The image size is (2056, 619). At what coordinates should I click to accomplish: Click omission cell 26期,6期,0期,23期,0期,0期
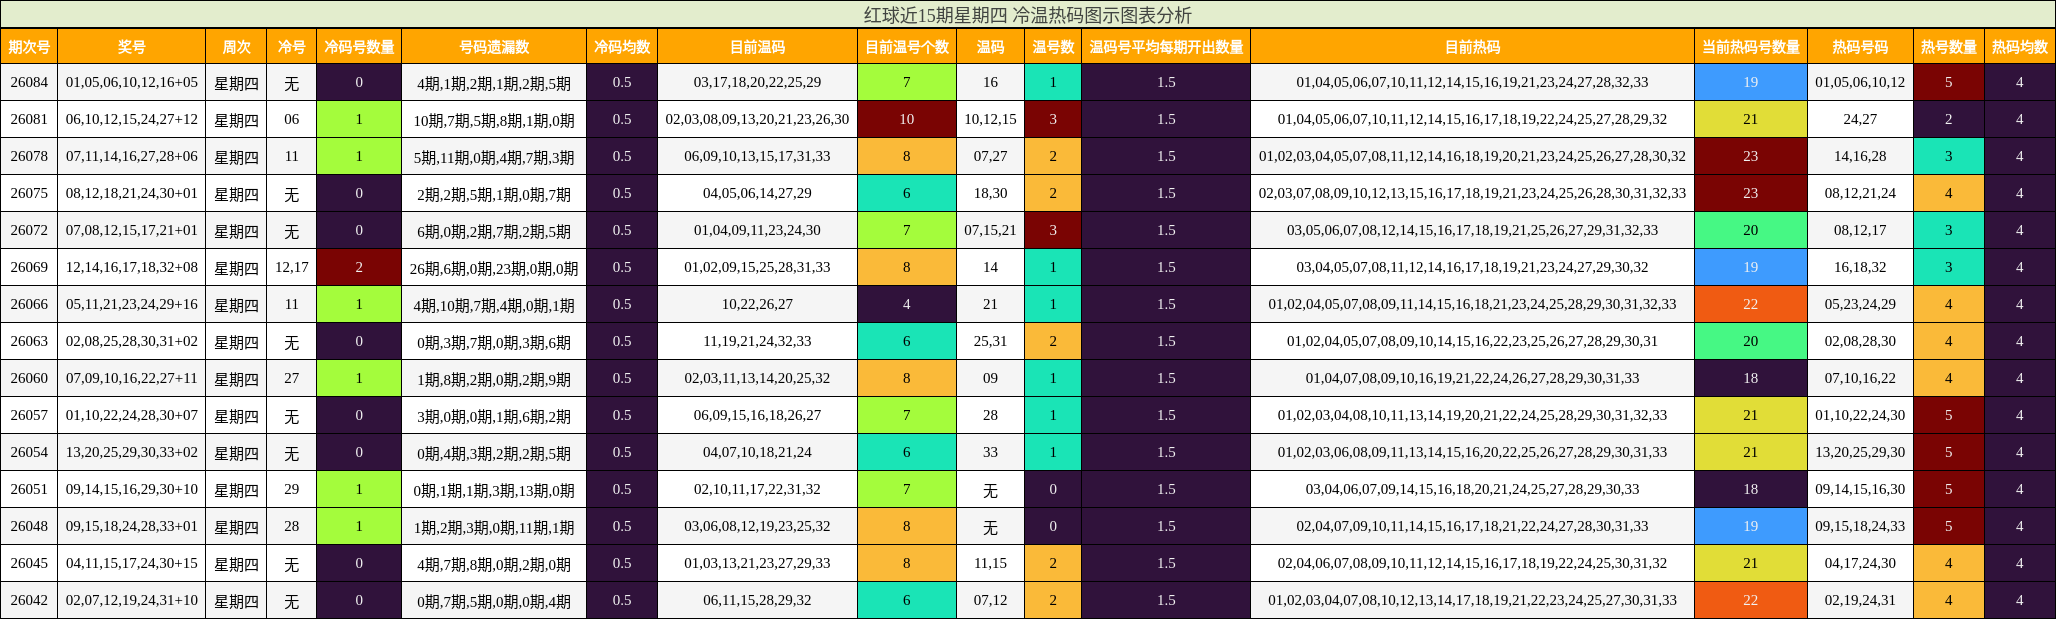(x=494, y=267)
